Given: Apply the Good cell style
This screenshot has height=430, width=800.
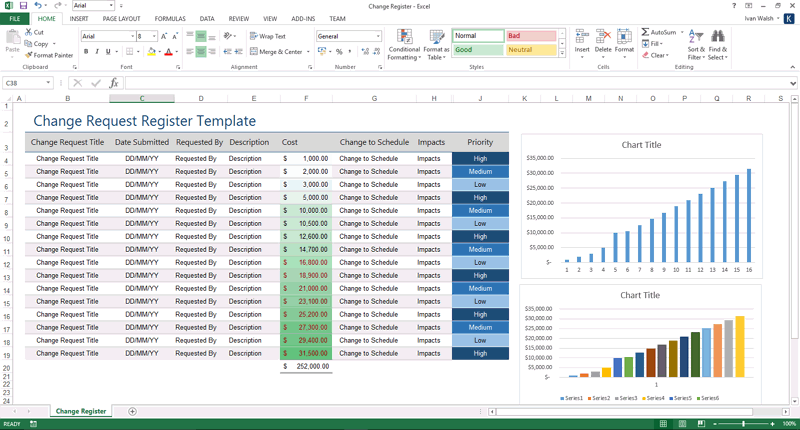Looking at the screenshot, I should [476, 49].
